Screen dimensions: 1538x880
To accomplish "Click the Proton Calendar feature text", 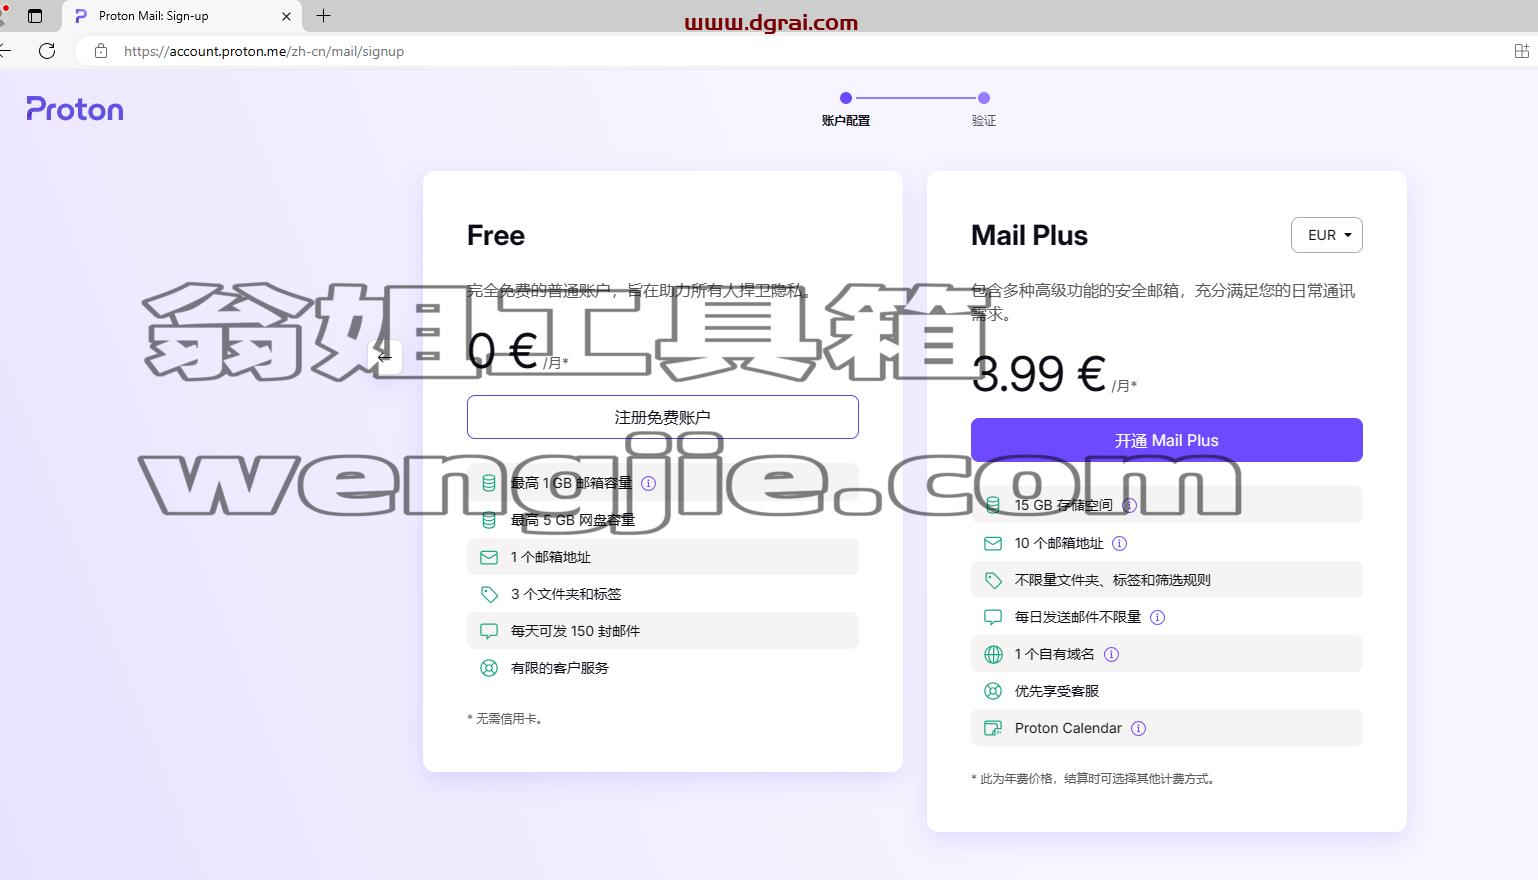I will tap(1068, 728).
